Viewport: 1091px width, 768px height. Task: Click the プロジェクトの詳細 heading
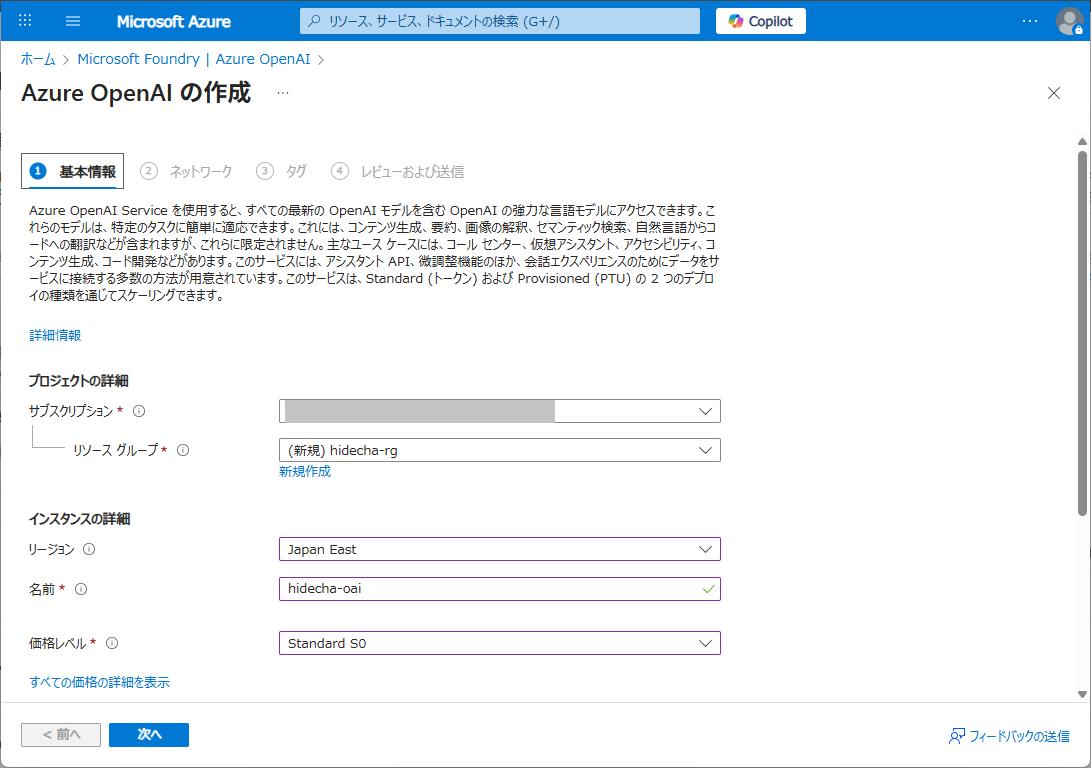pyautogui.click(x=79, y=381)
